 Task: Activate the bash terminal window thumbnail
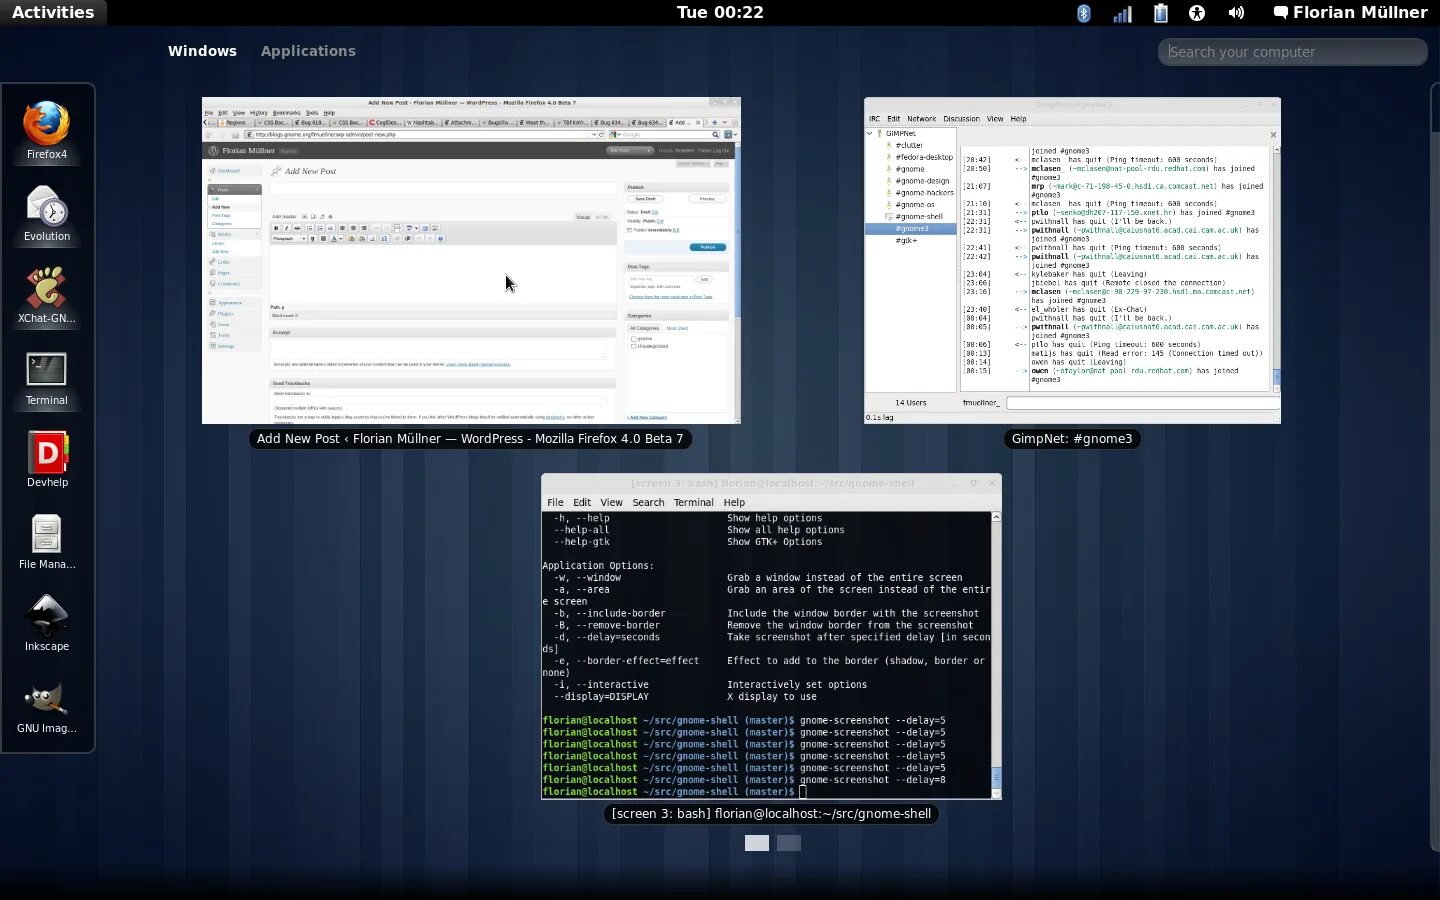(x=771, y=636)
